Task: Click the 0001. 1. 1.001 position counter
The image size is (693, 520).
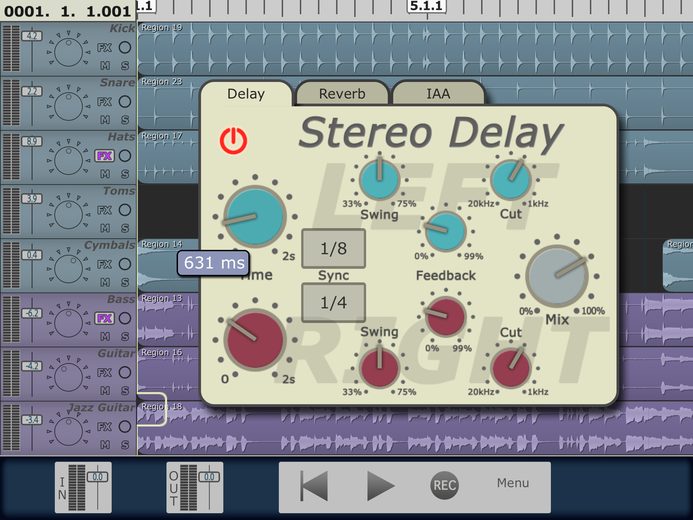Action: [68, 11]
